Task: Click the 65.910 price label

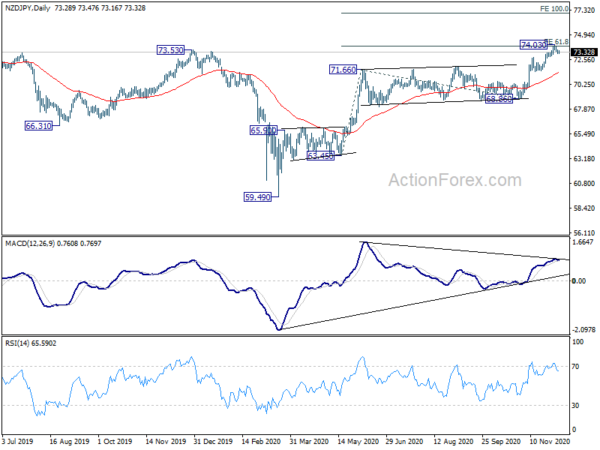Action: [263, 130]
